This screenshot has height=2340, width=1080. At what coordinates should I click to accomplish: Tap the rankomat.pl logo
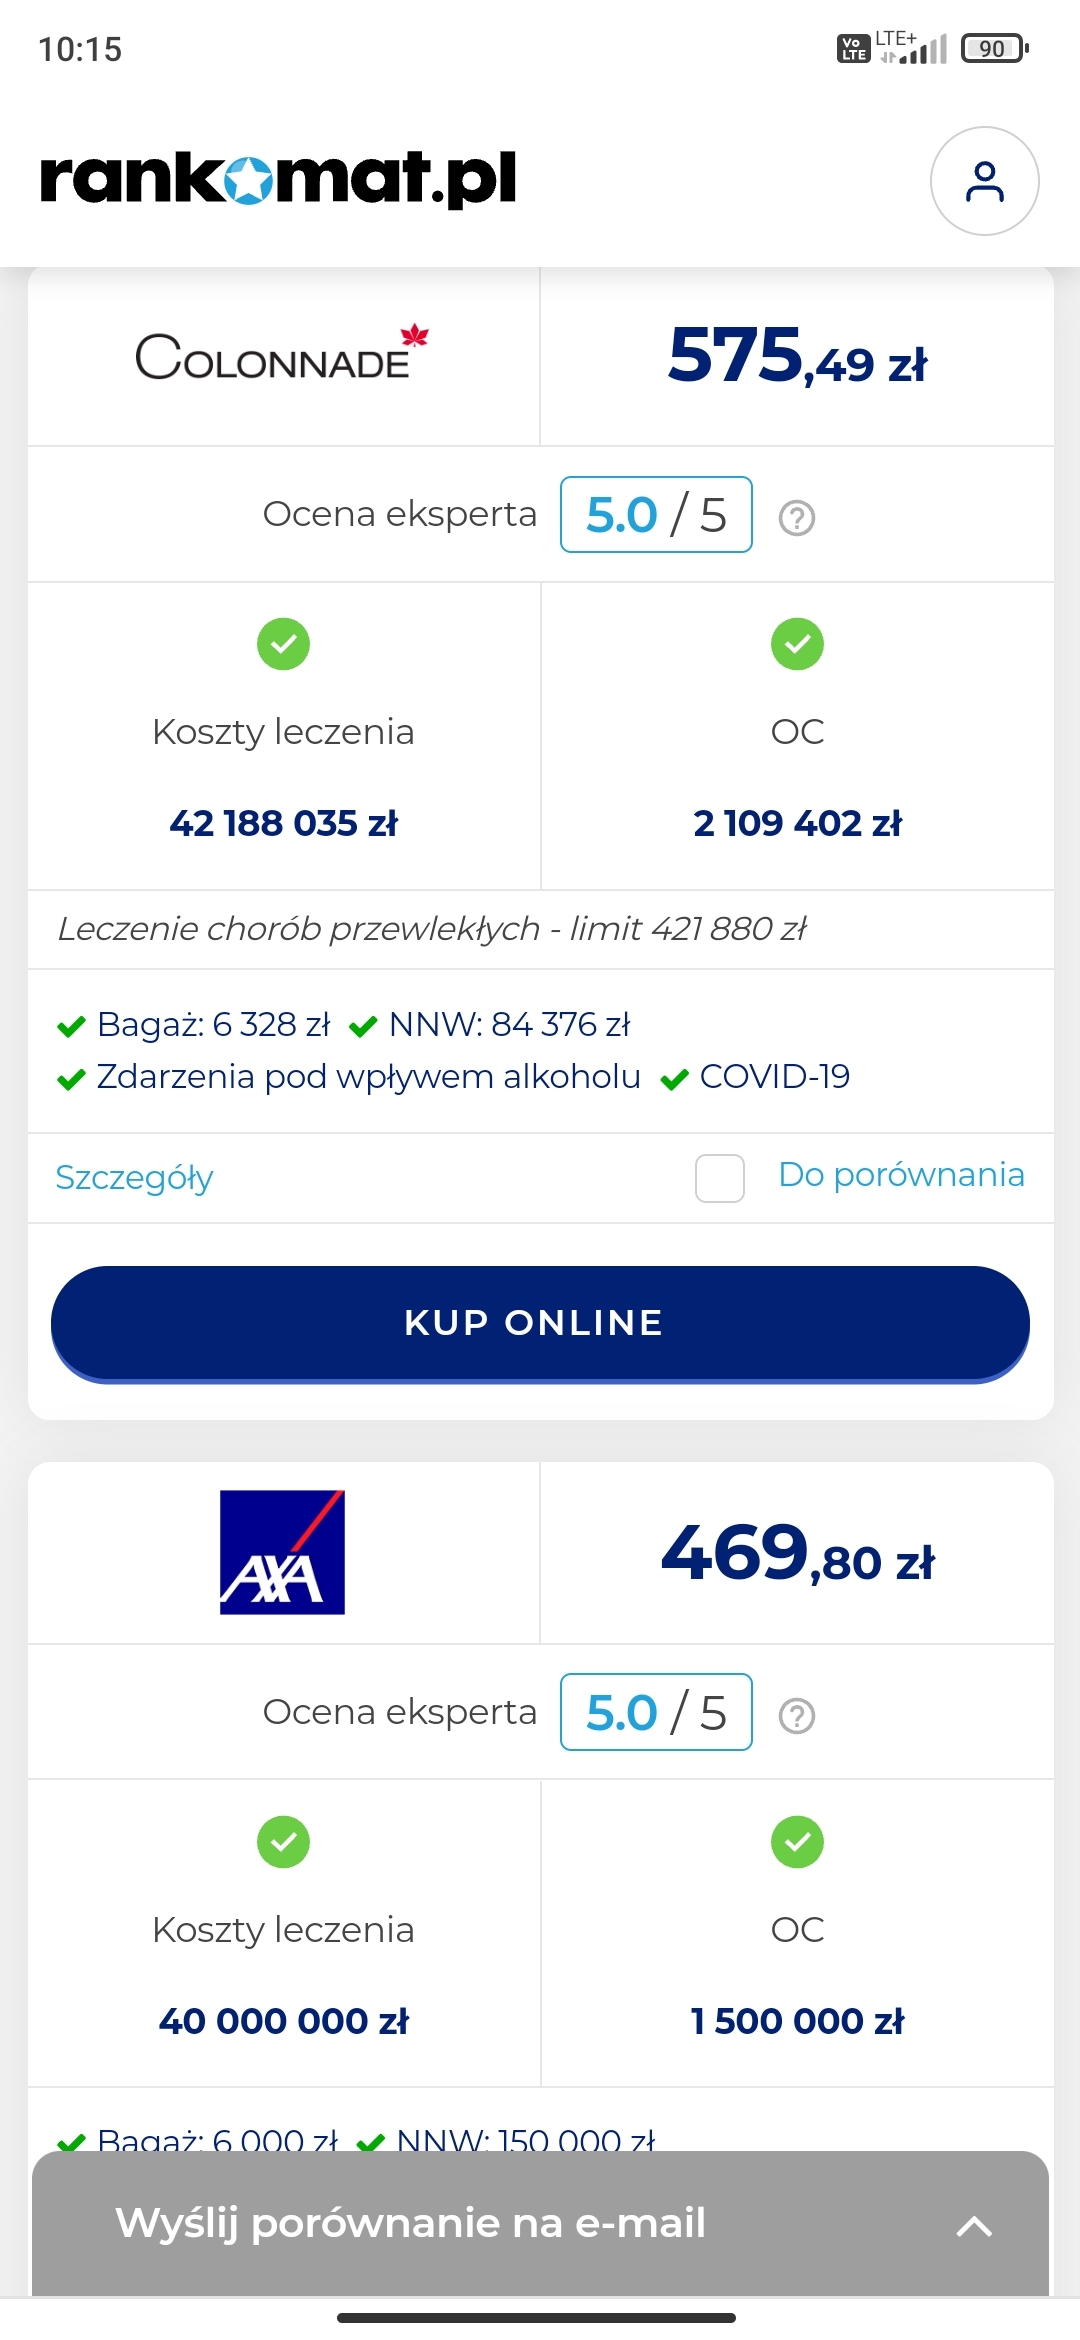pyautogui.click(x=278, y=178)
